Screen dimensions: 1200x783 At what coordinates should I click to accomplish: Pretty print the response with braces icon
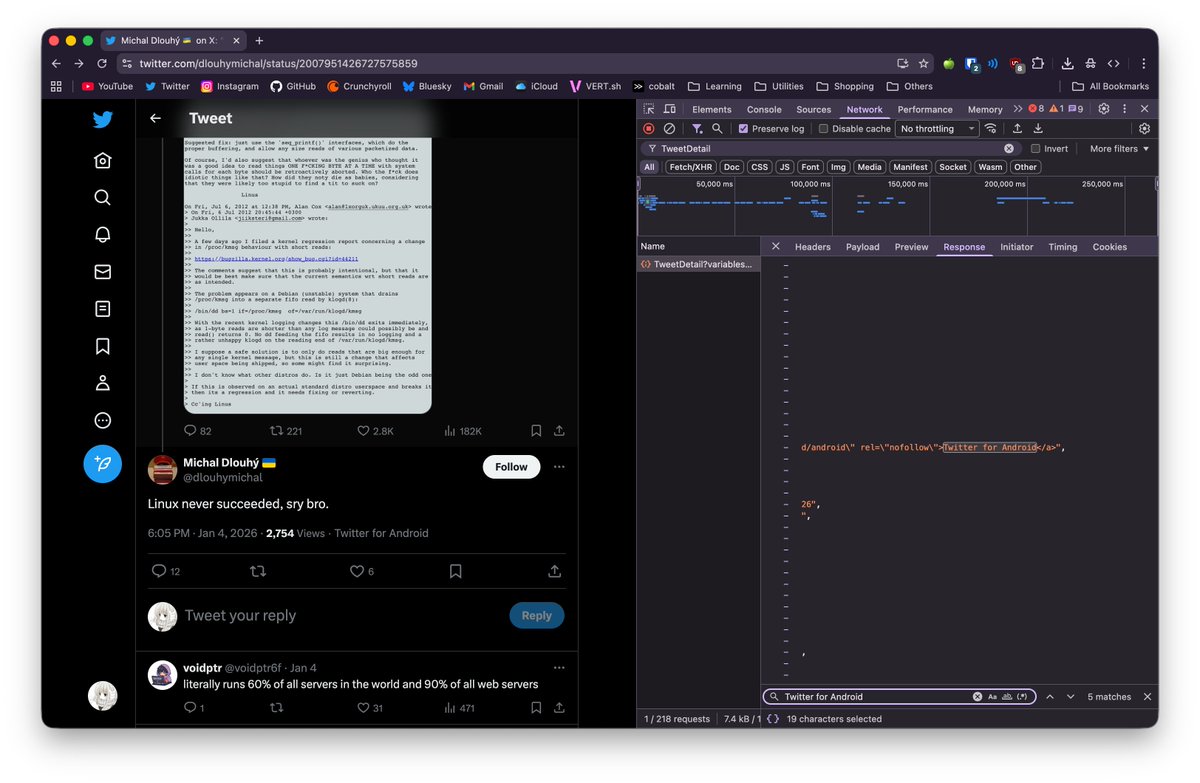point(774,719)
